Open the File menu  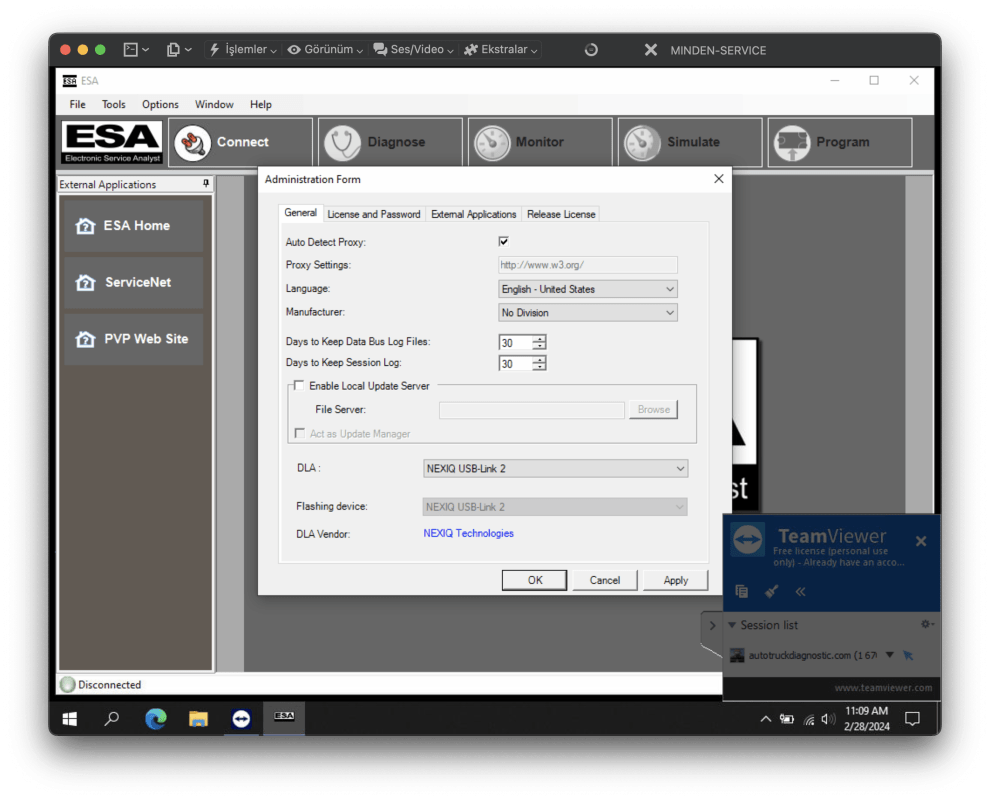(78, 105)
